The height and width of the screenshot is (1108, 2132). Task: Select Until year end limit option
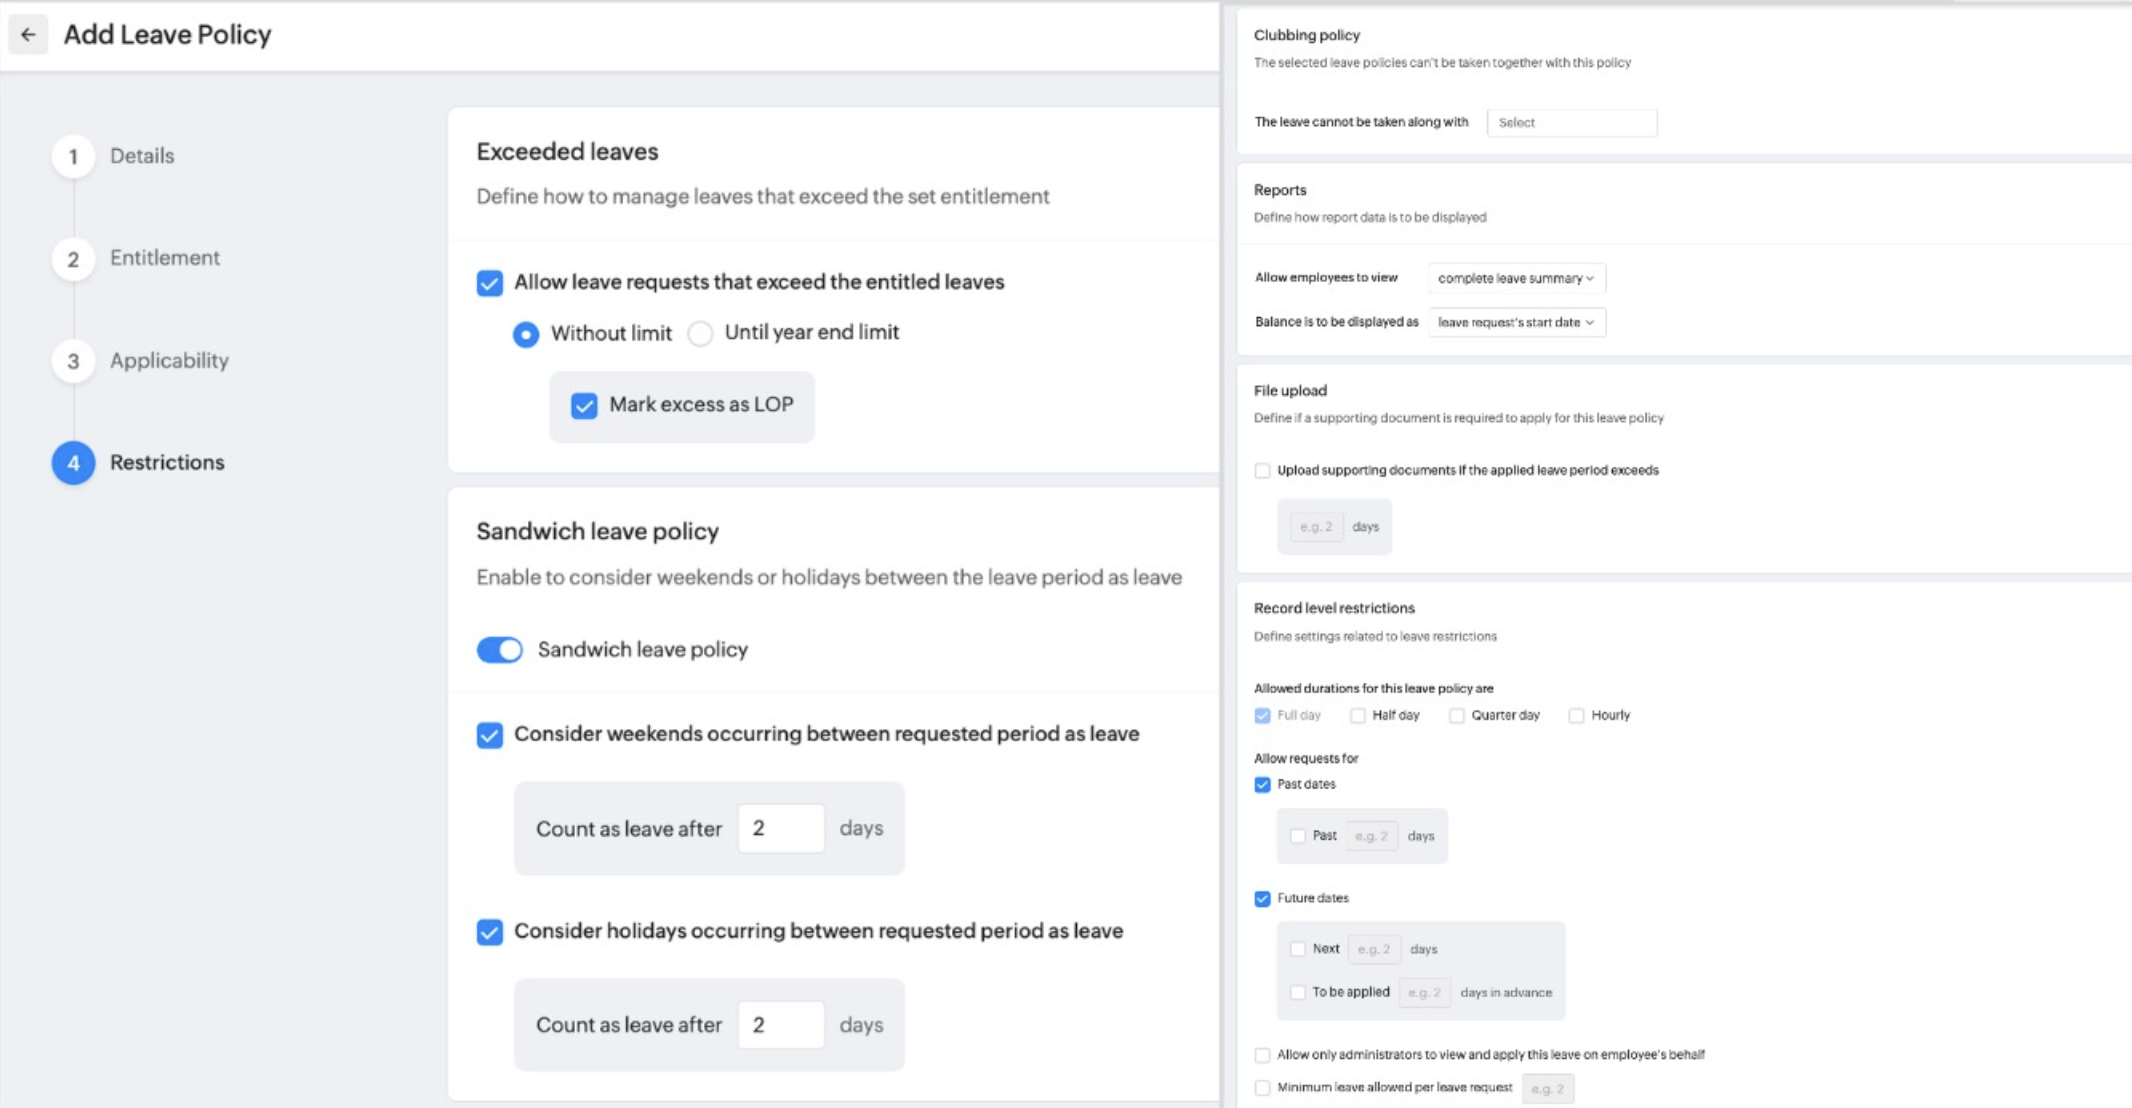[x=701, y=333]
